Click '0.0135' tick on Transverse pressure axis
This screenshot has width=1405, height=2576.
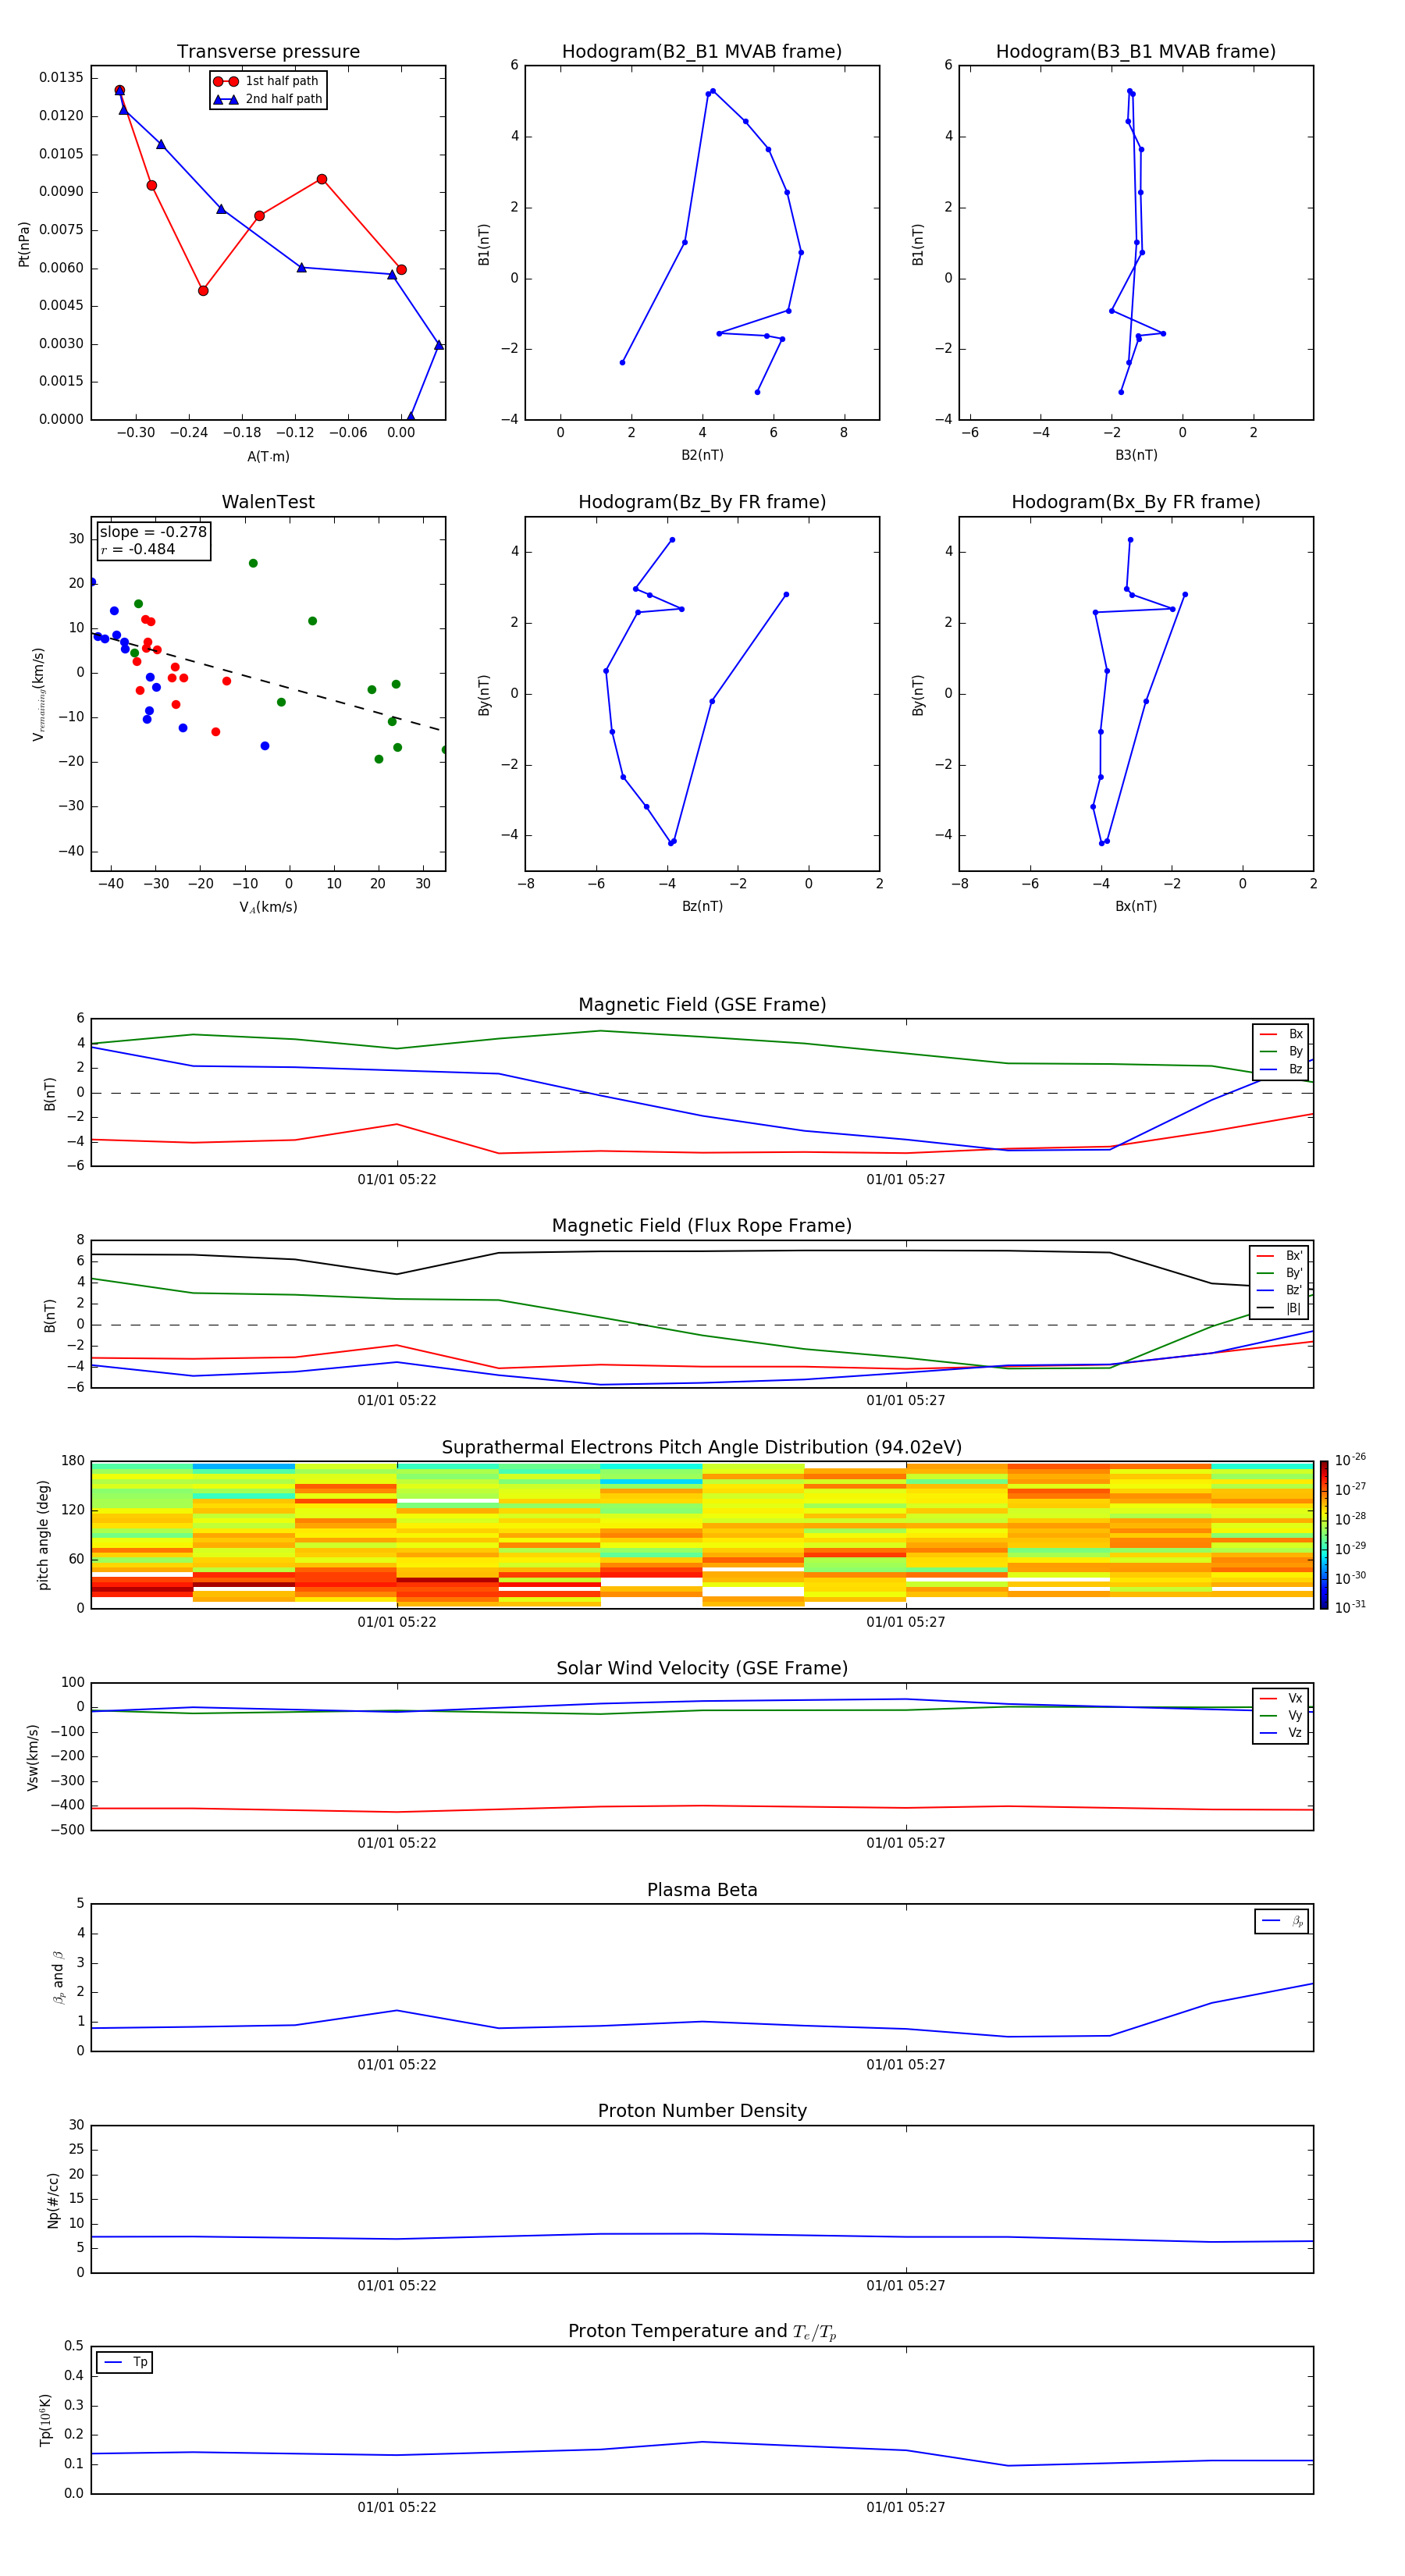(61, 78)
